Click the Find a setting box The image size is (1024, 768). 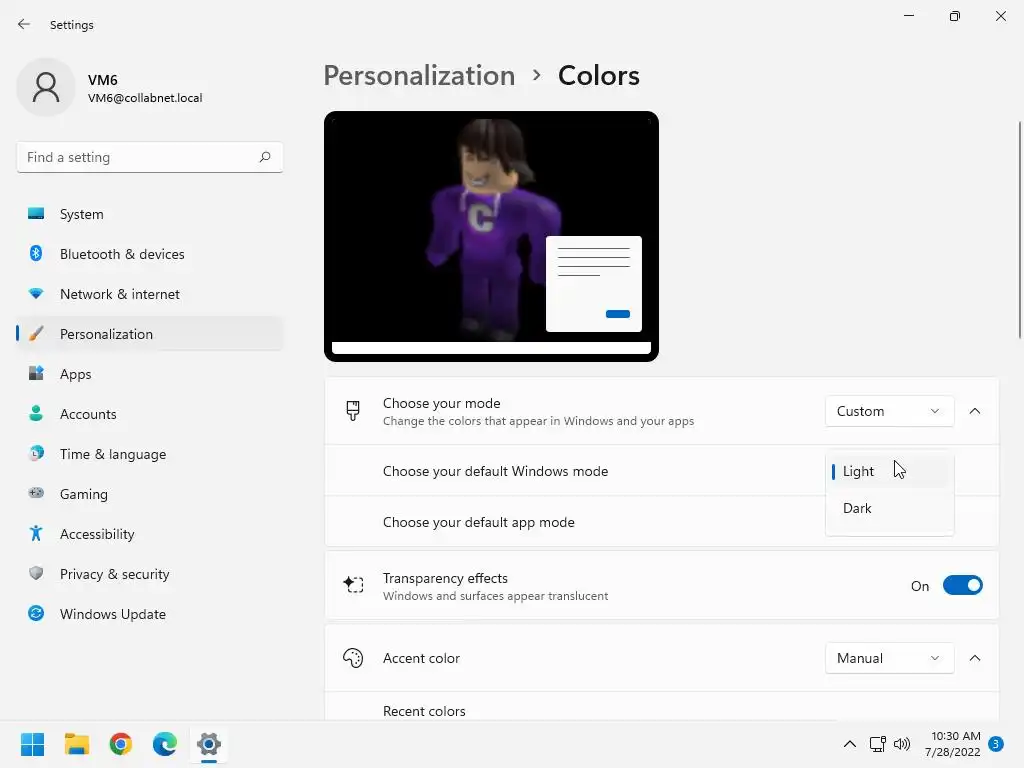point(150,157)
